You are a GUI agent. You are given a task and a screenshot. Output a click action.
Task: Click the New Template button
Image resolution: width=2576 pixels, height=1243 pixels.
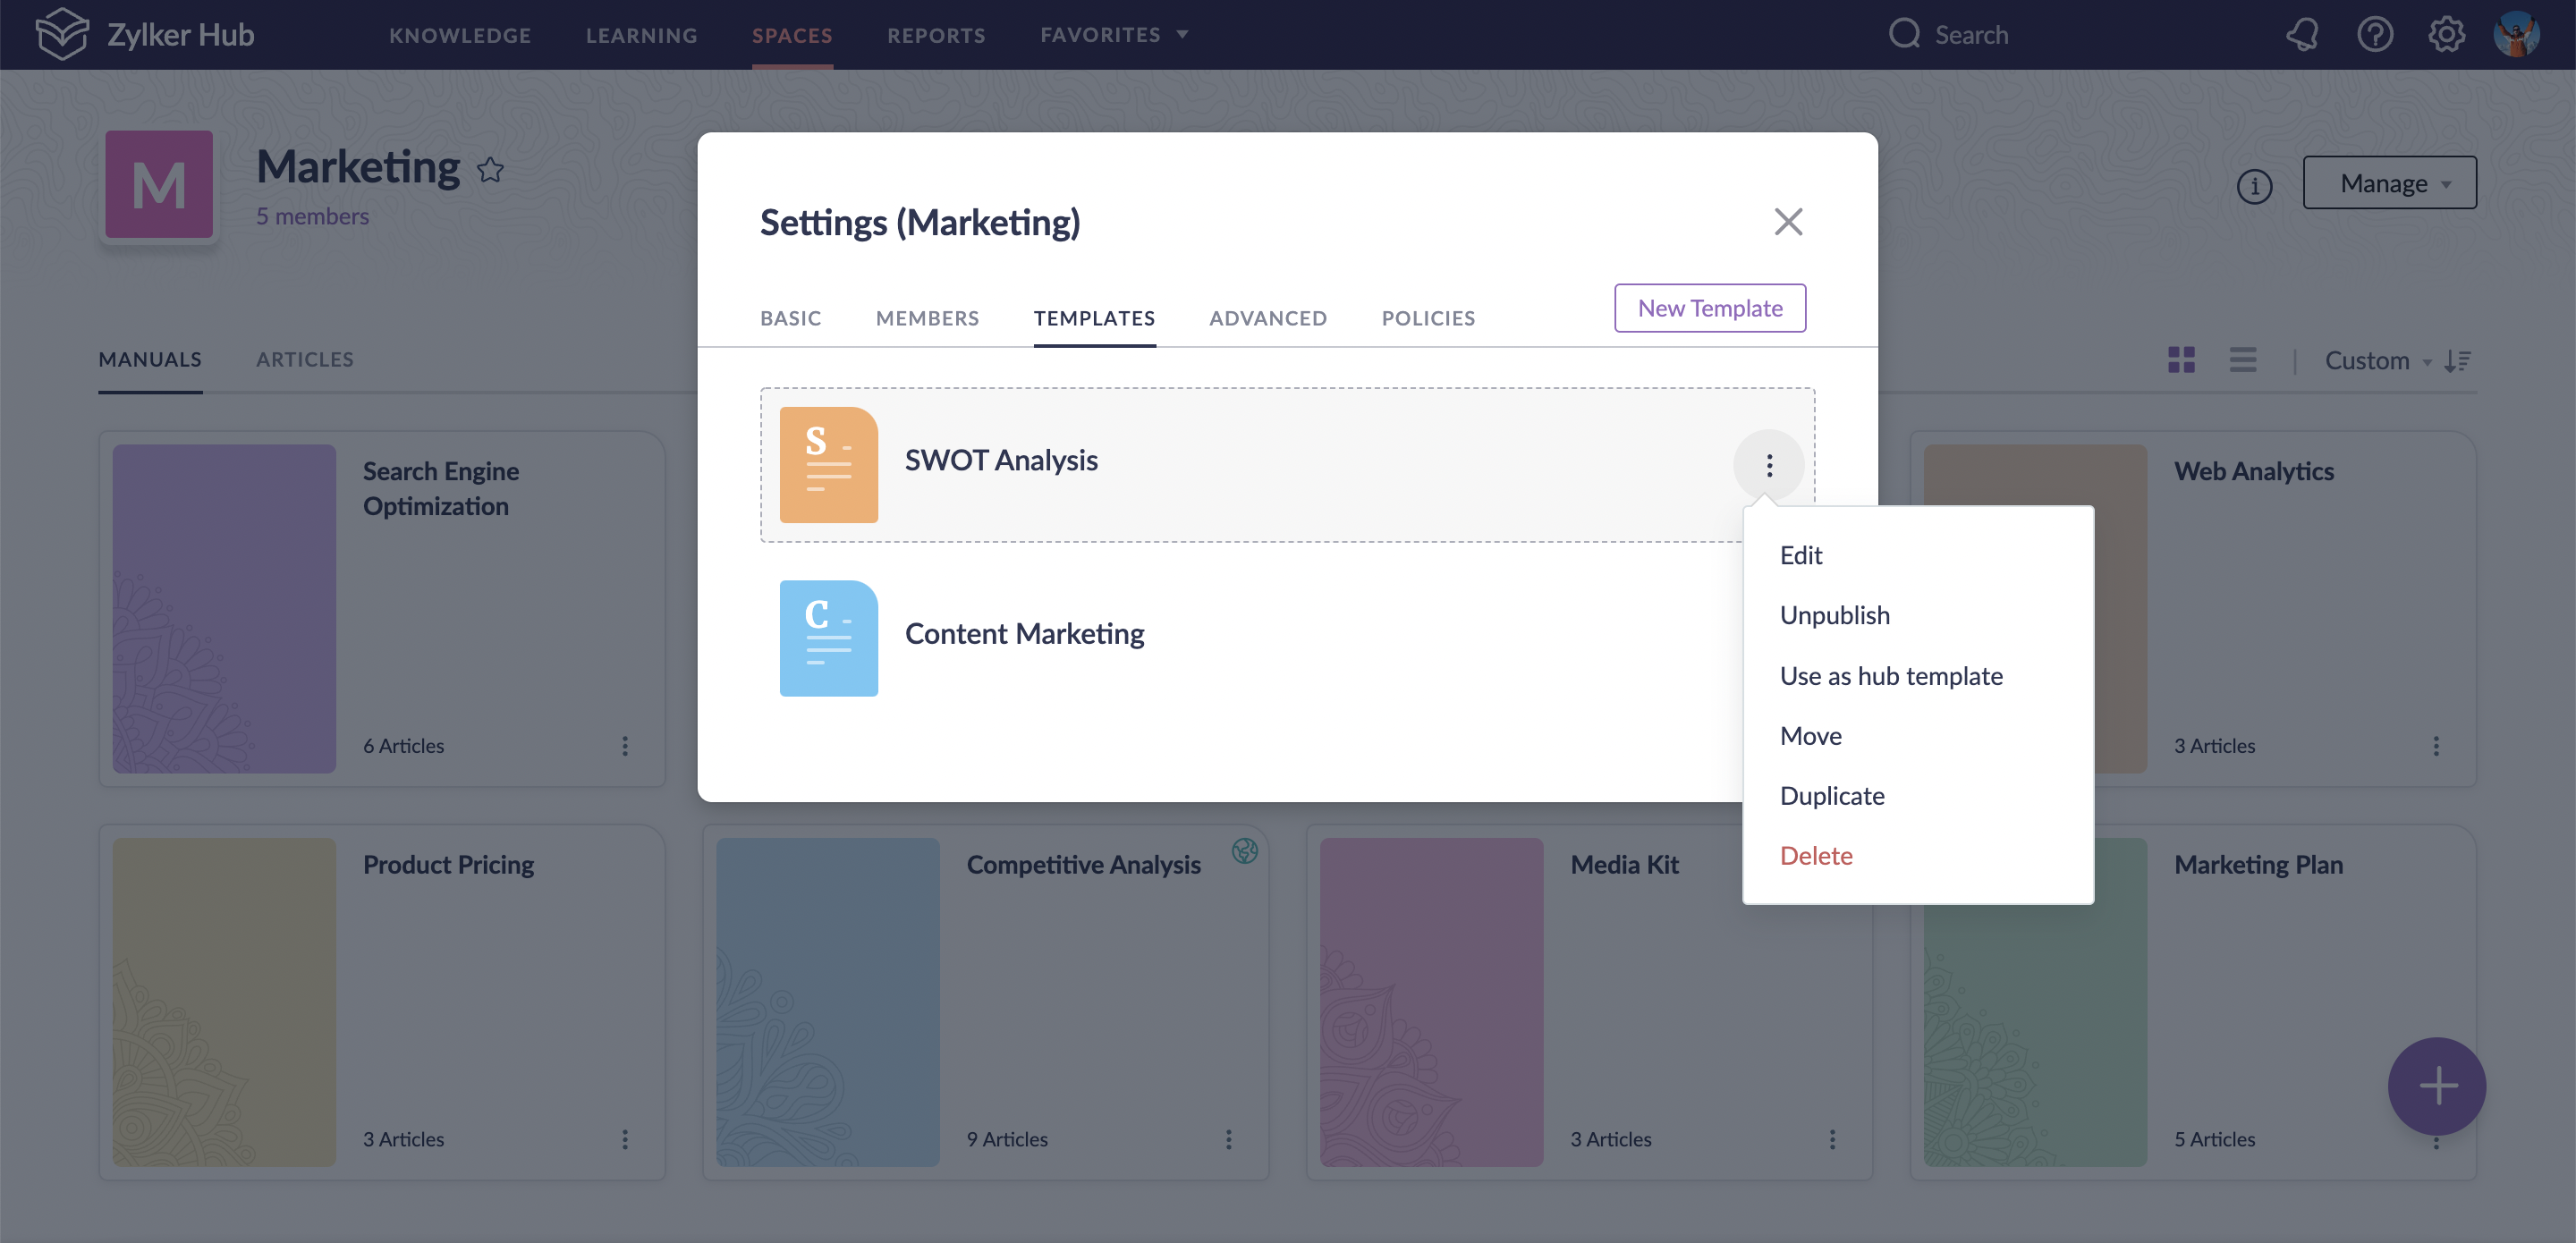pyautogui.click(x=1709, y=308)
